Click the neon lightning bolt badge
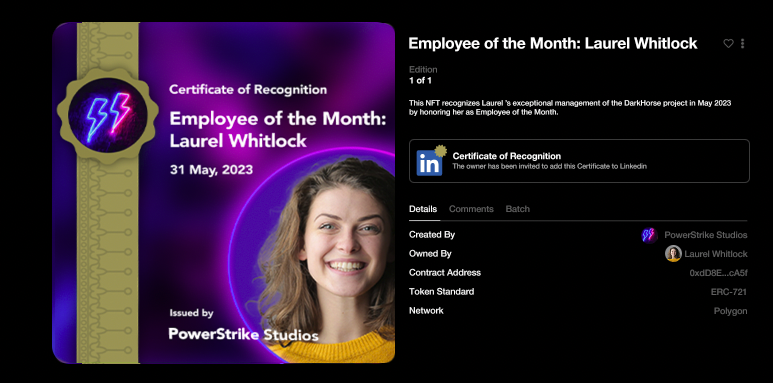This screenshot has width=773, height=383. click(x=108, y=115)
